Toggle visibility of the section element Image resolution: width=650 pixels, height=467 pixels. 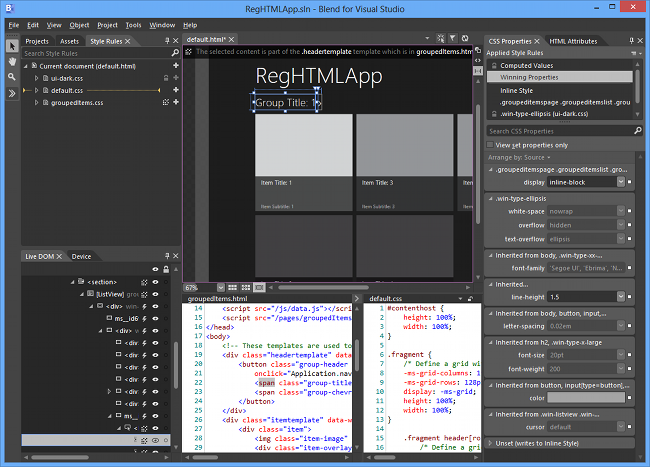point(155,282)
